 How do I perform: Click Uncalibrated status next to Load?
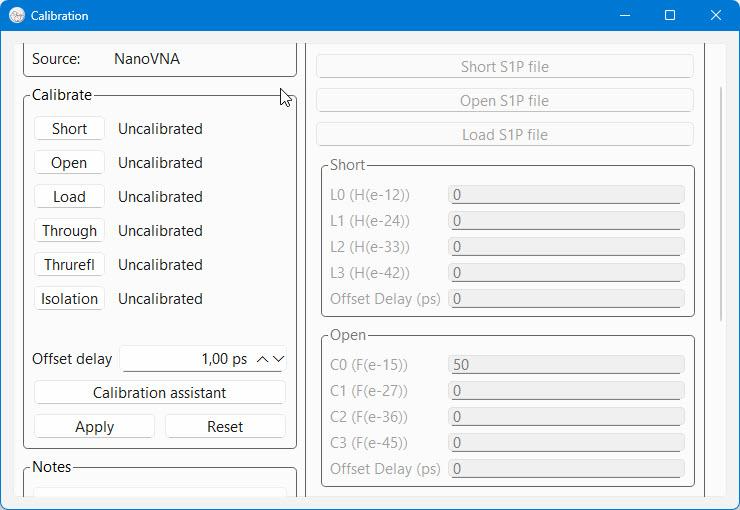[x=160, y=197]
